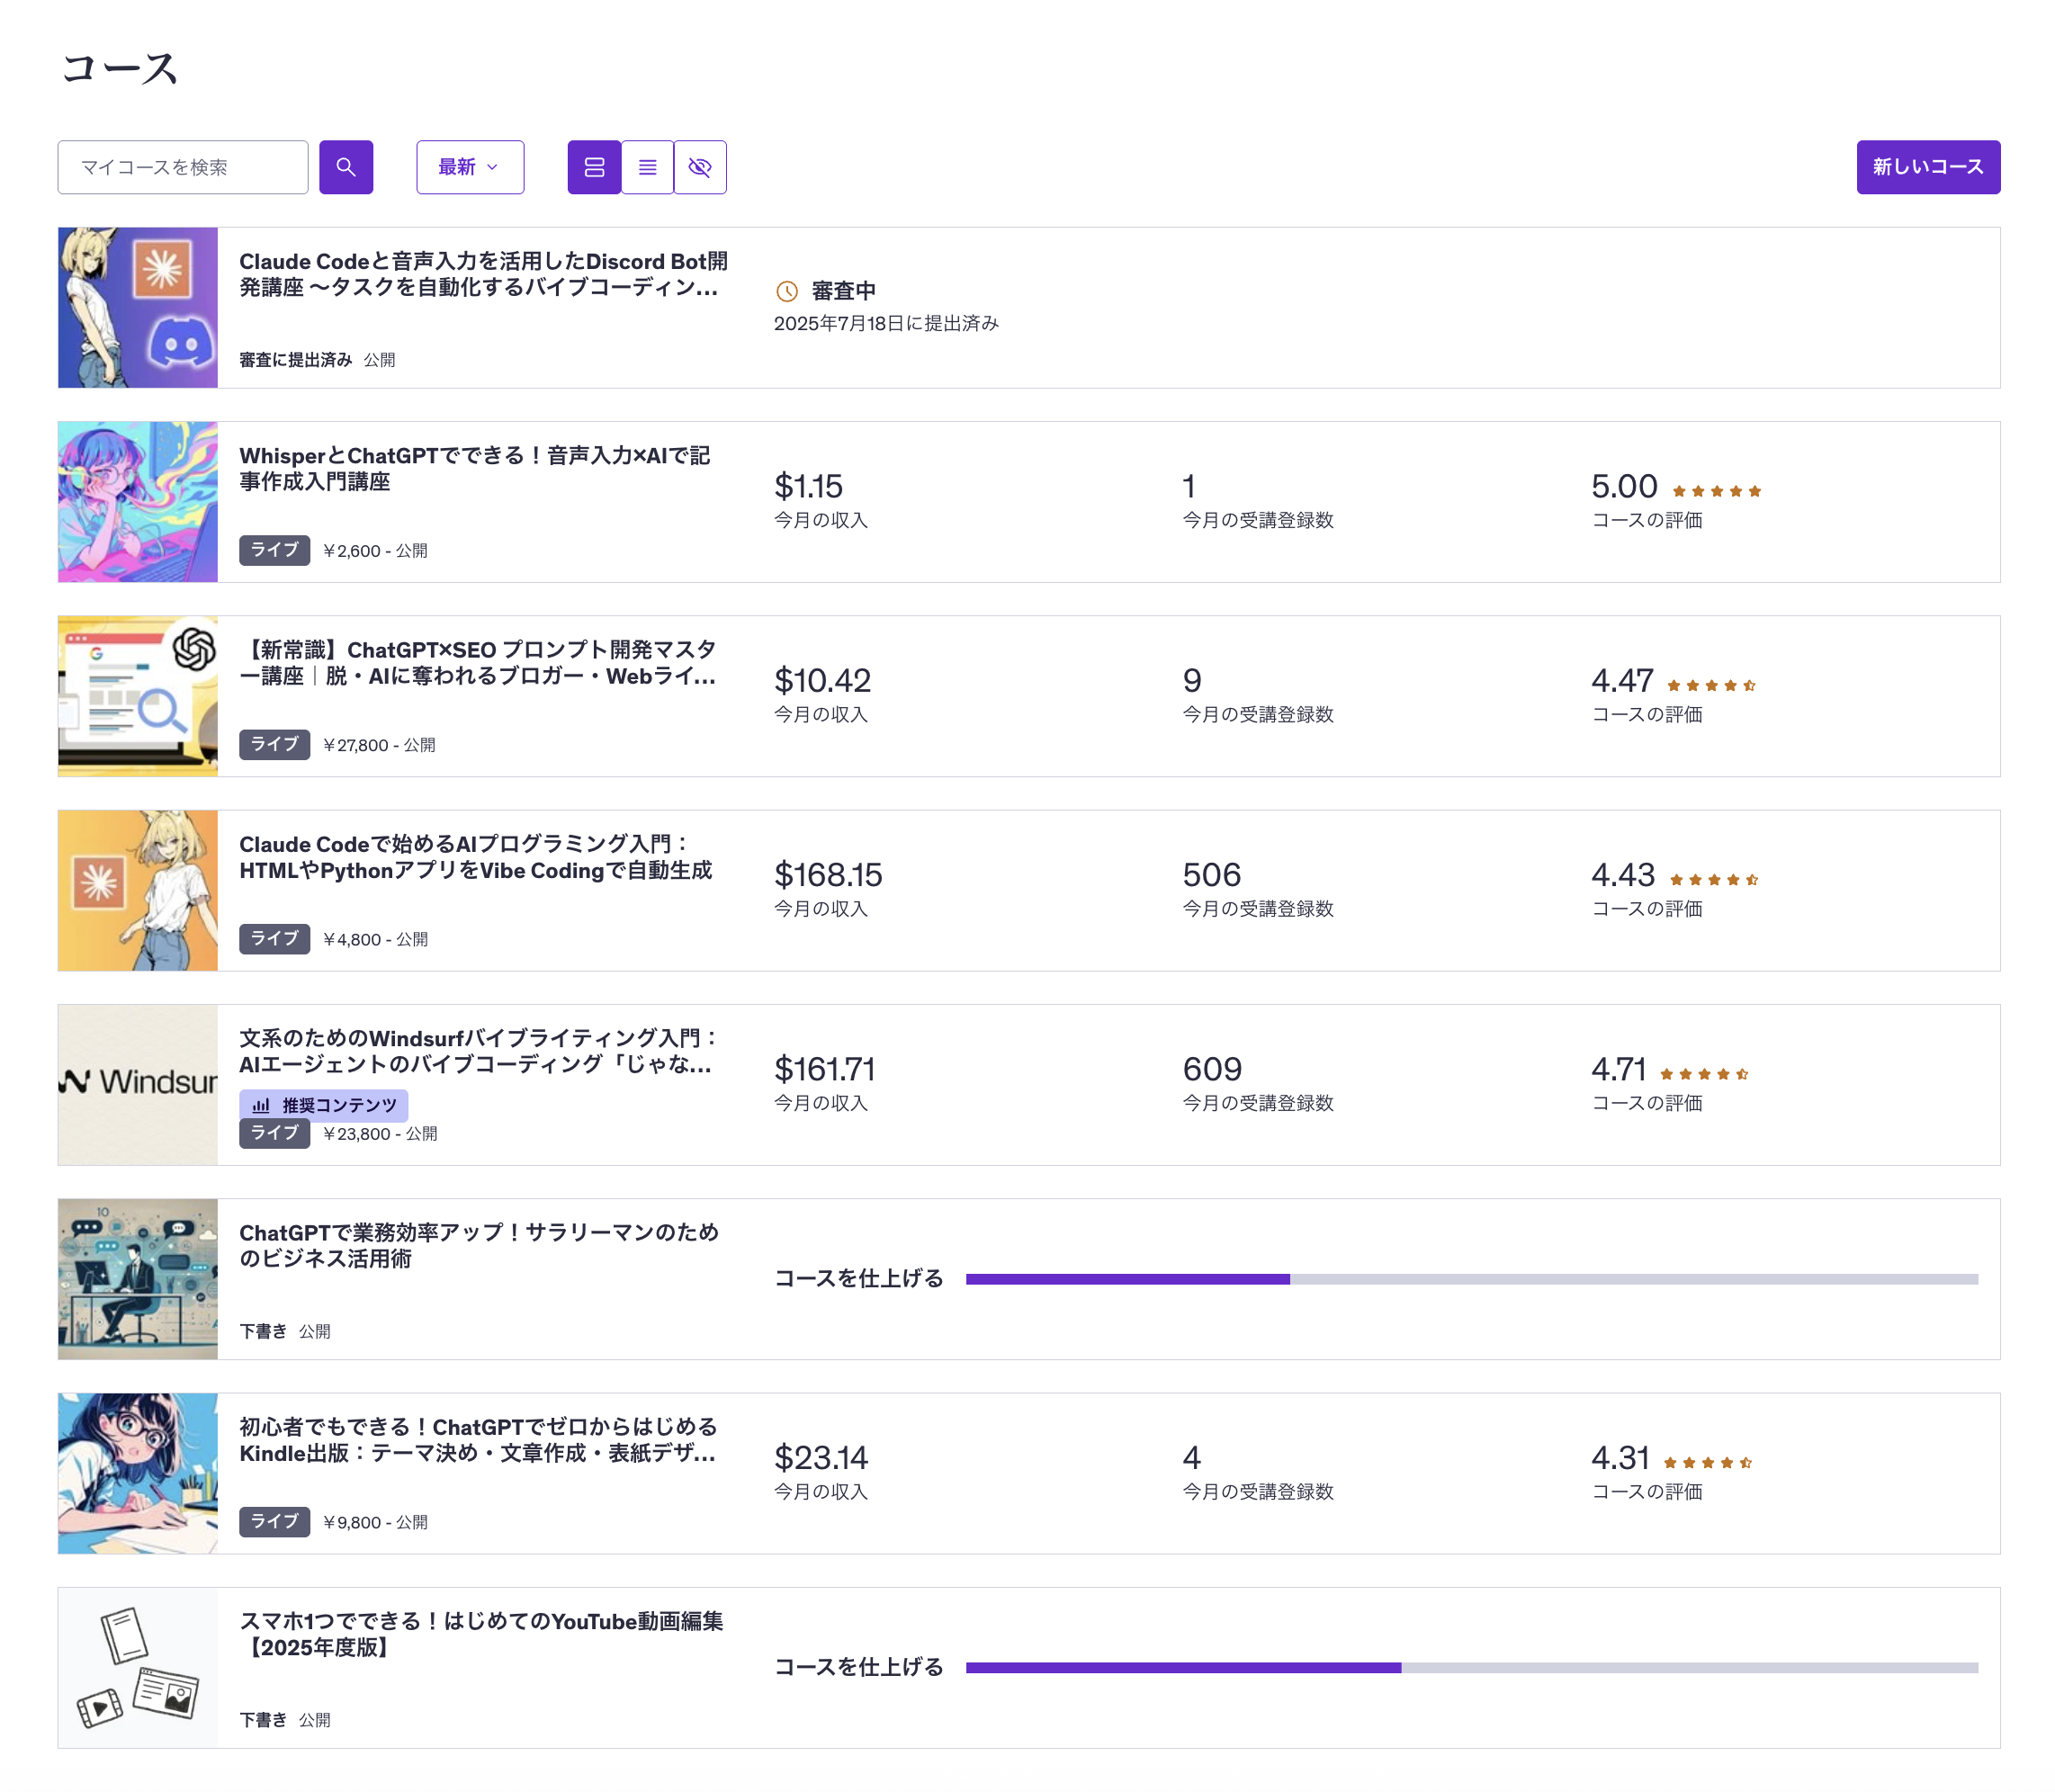Open the Whisper and ChatGPT course title
Screen dimensions: 2055x1792
click(x=474, y=468)
